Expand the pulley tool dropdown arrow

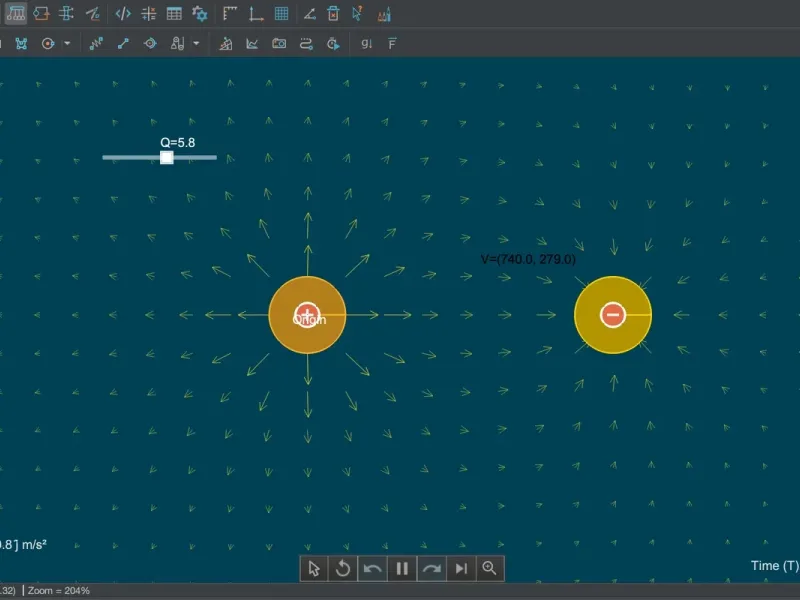tap(196, 43)
